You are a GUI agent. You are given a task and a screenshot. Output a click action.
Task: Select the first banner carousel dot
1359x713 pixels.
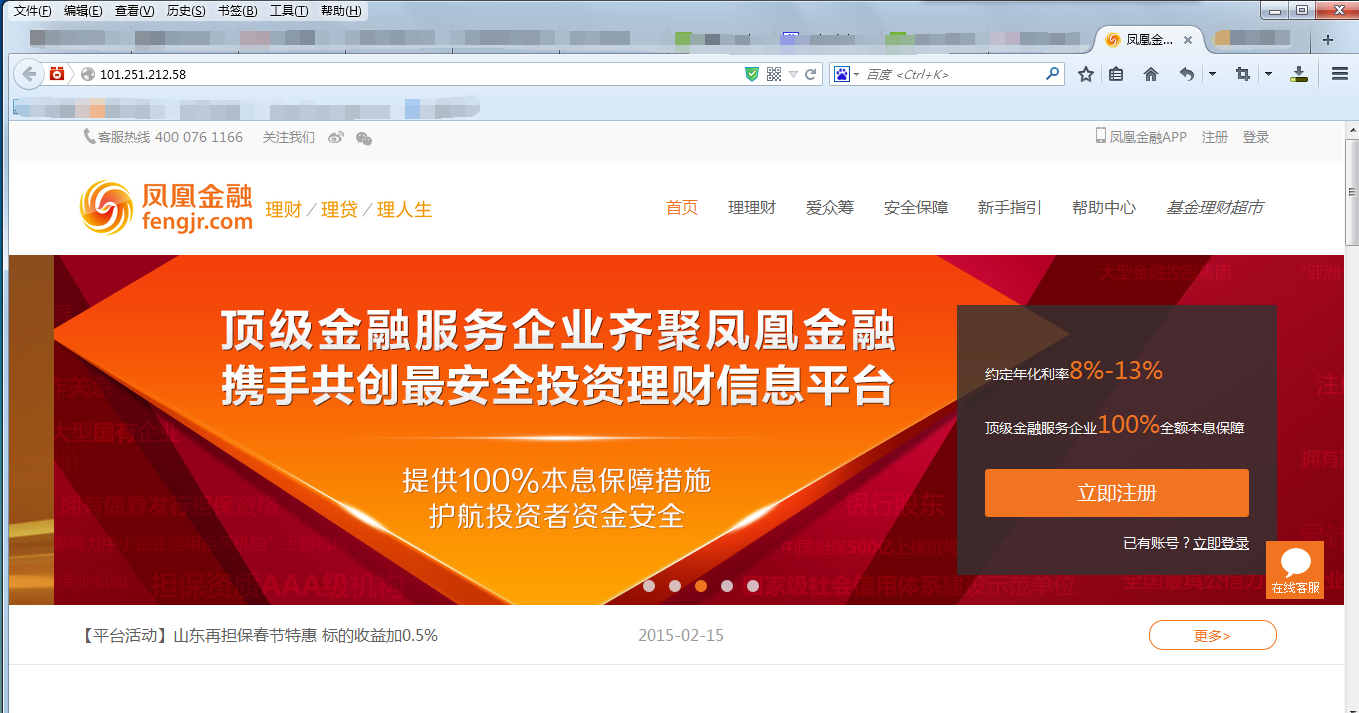pos(649,586)
